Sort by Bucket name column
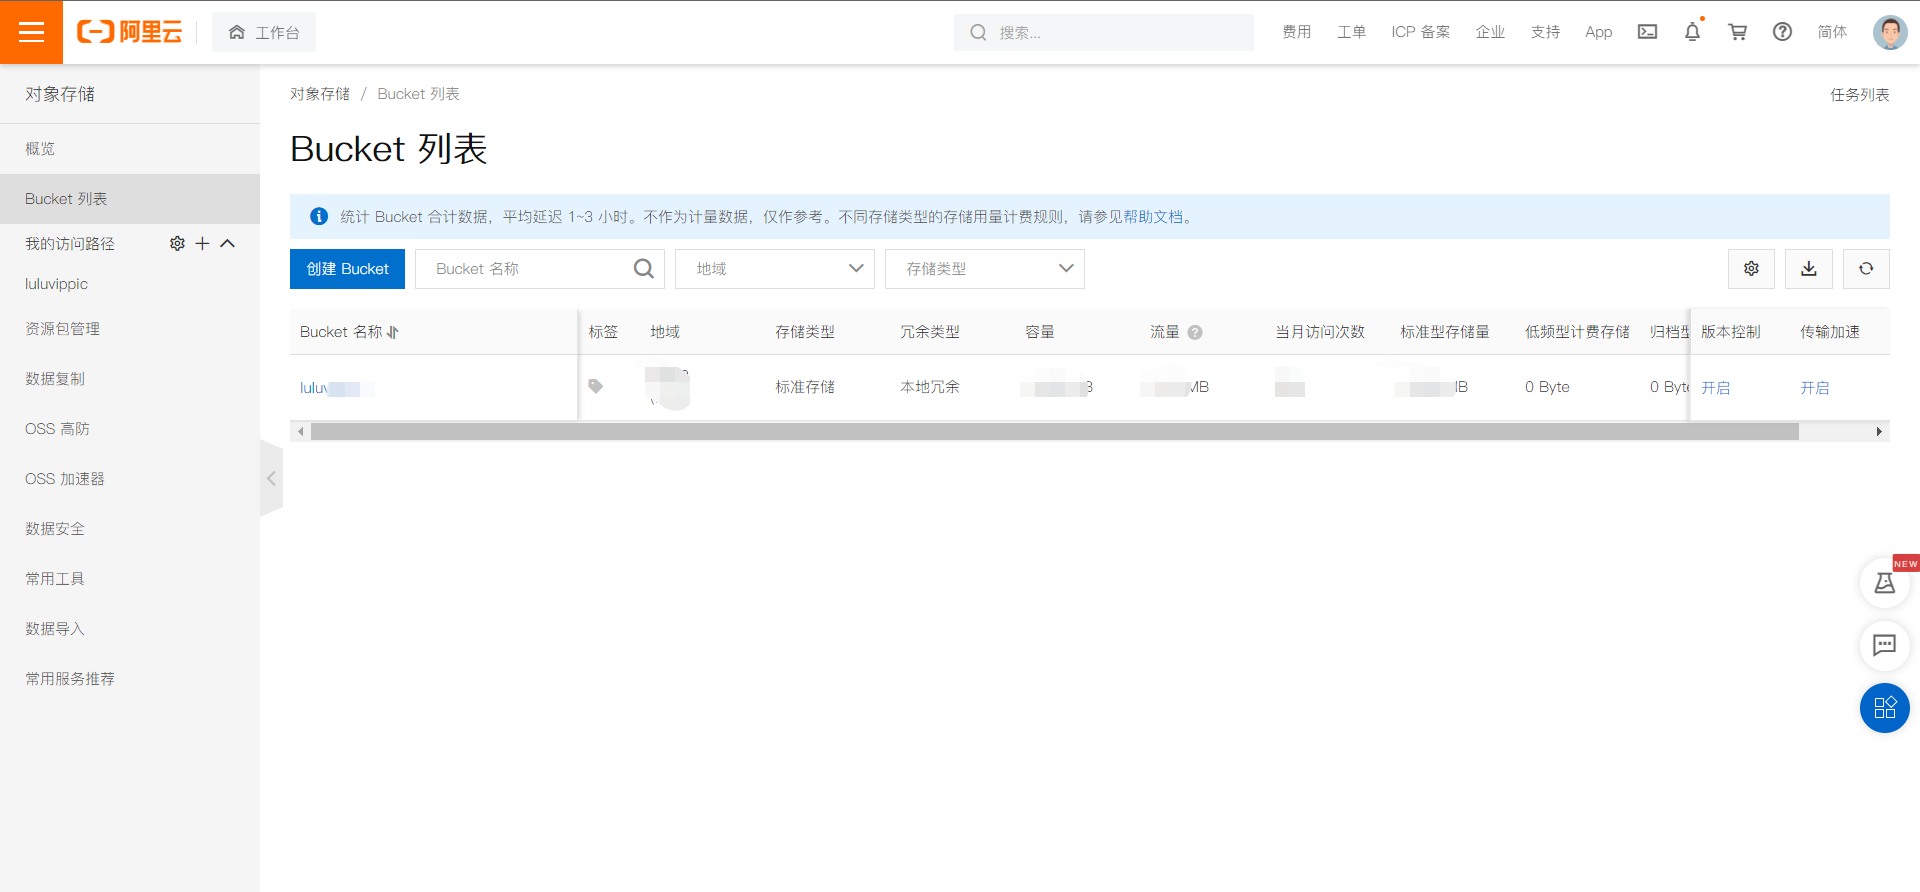This screenshot has width=1920, height=892. 393,332
